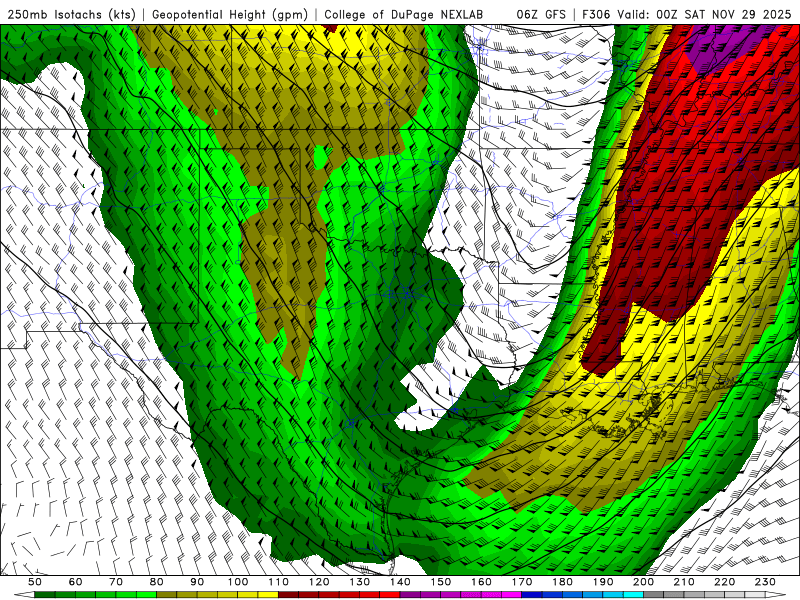Click the 50 label on the color scale
Viewport: 800px width, 600px height.
click(x=35, y=582)
